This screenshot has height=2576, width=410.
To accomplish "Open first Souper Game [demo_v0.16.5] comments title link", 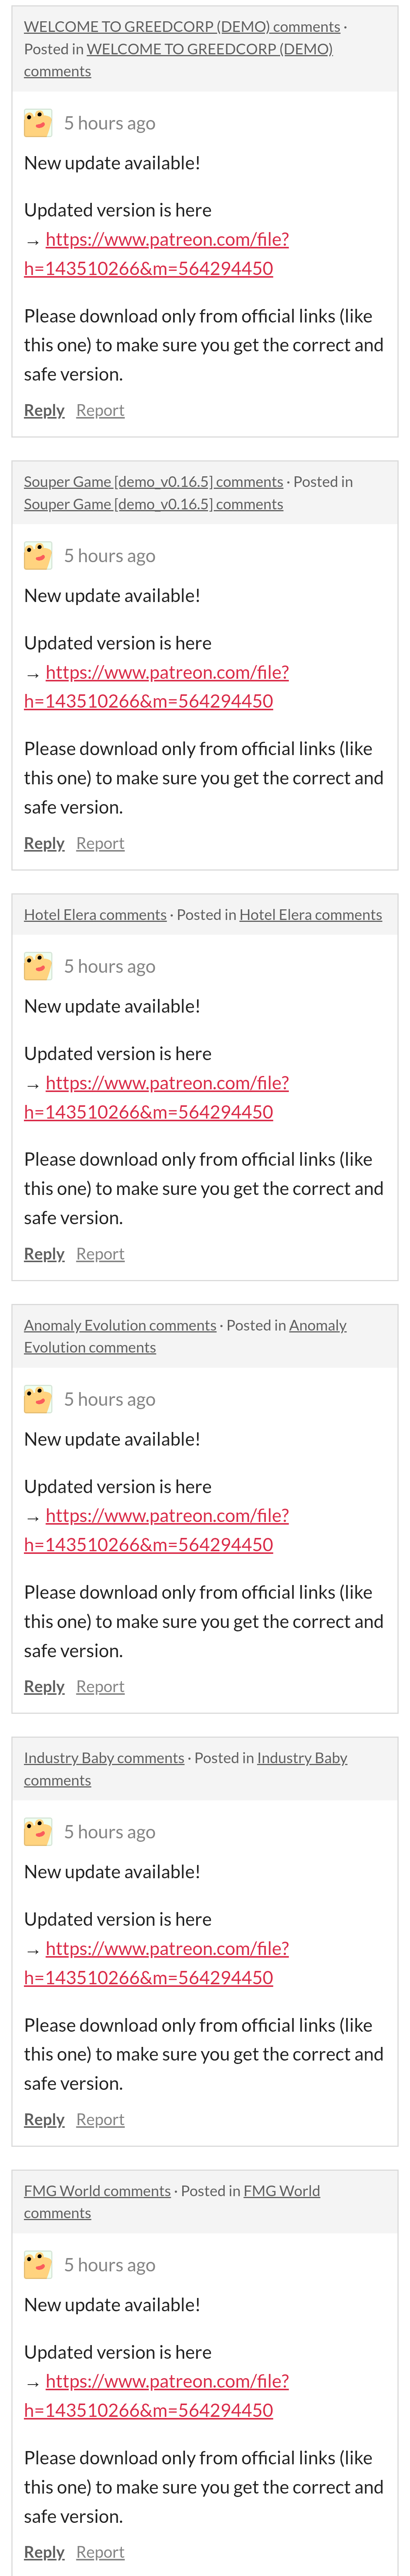I will pyautogui.click(x=153, y=482).
